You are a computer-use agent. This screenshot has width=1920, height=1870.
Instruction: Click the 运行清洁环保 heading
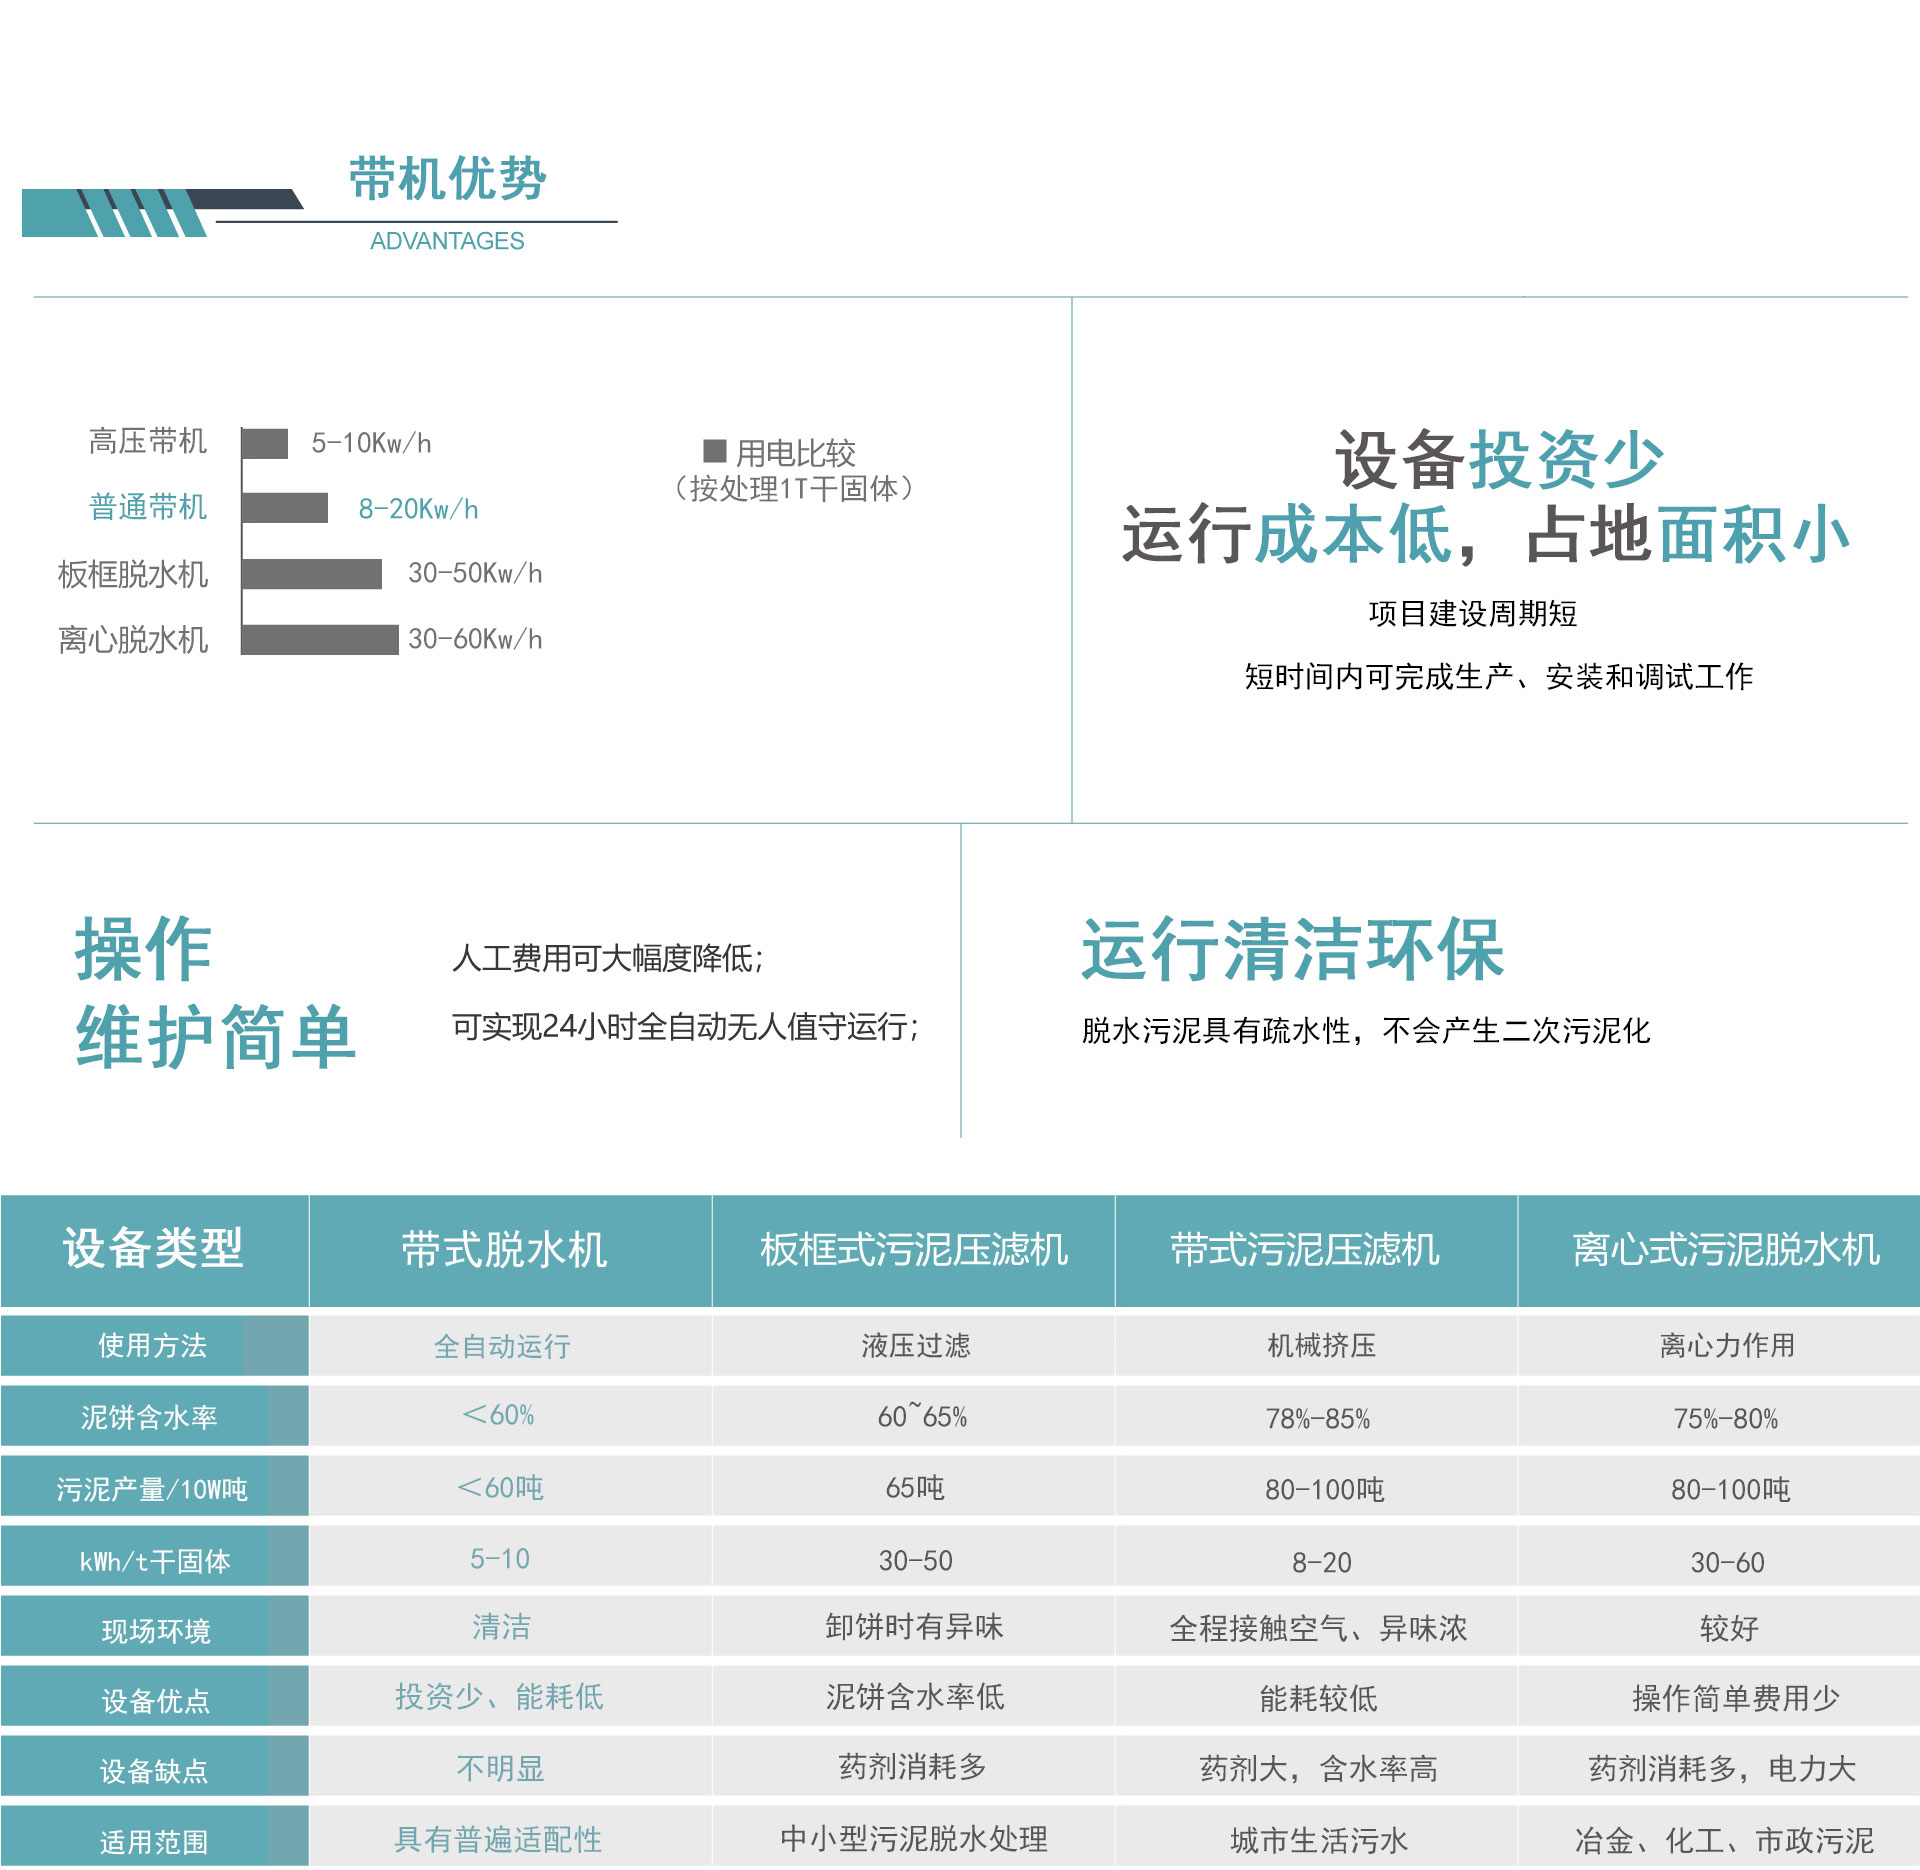click(1292, 949)
